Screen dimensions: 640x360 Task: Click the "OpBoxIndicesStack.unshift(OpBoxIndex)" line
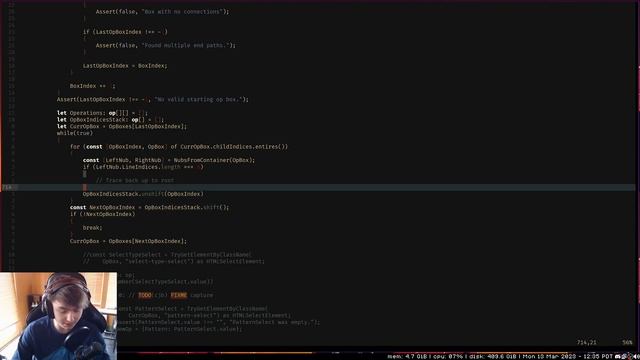coord(143,194)
